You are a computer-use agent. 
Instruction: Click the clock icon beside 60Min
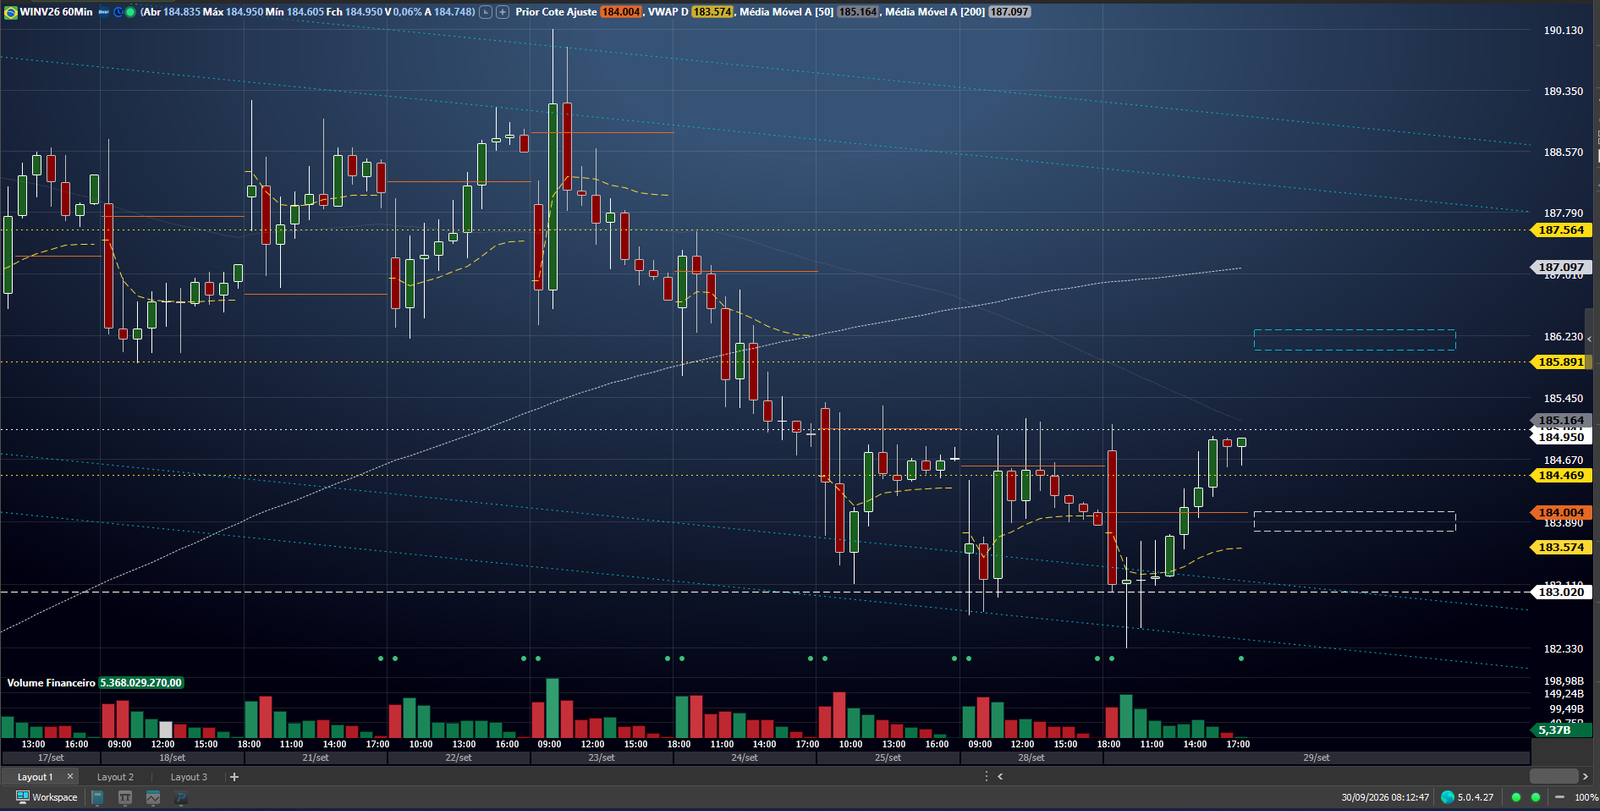(118, 12)
